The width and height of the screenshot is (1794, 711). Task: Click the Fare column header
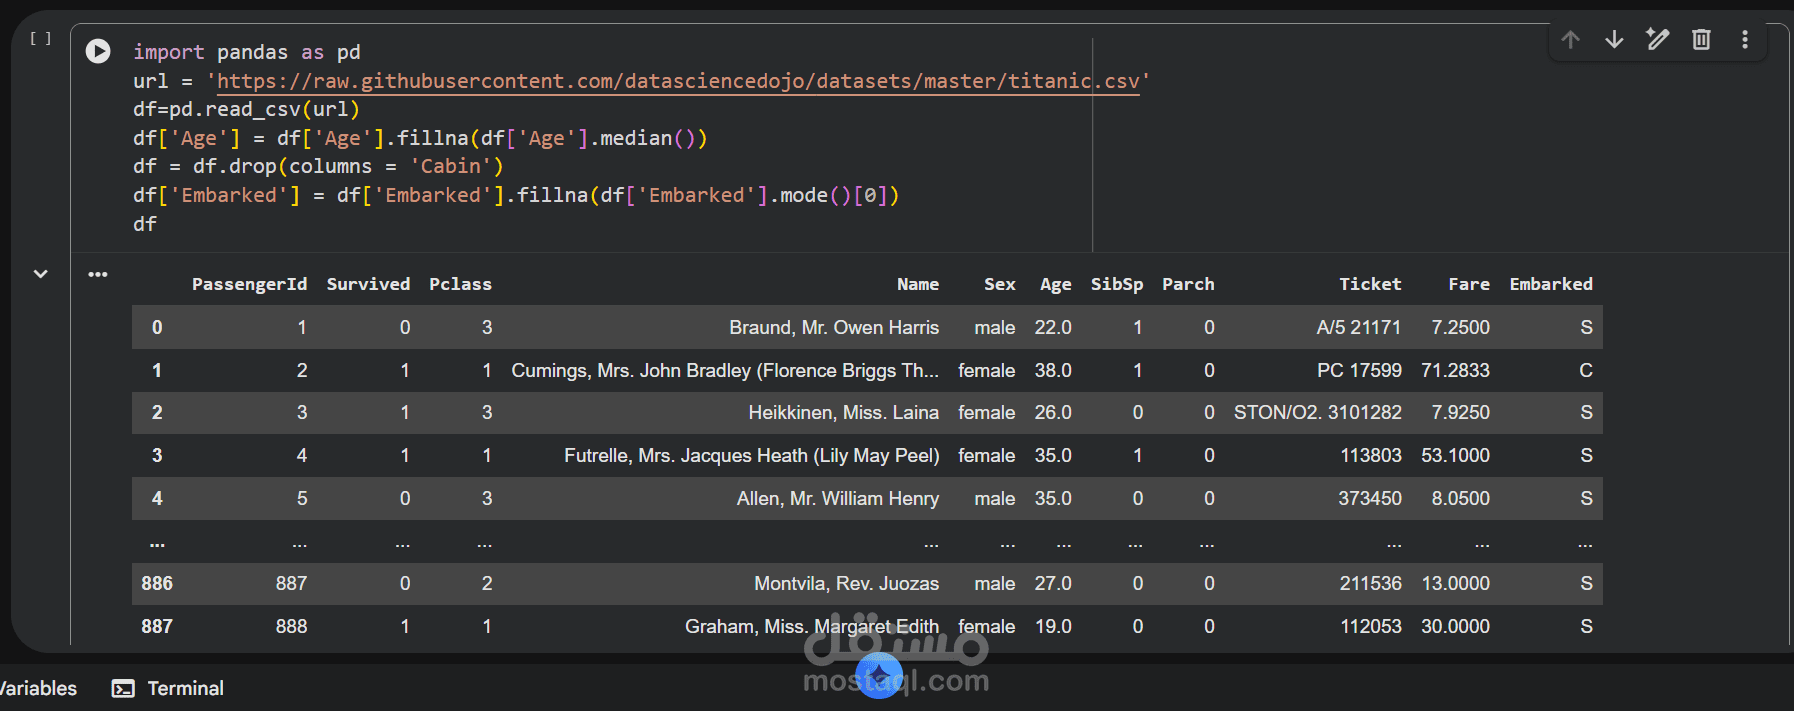(1469, 284)
